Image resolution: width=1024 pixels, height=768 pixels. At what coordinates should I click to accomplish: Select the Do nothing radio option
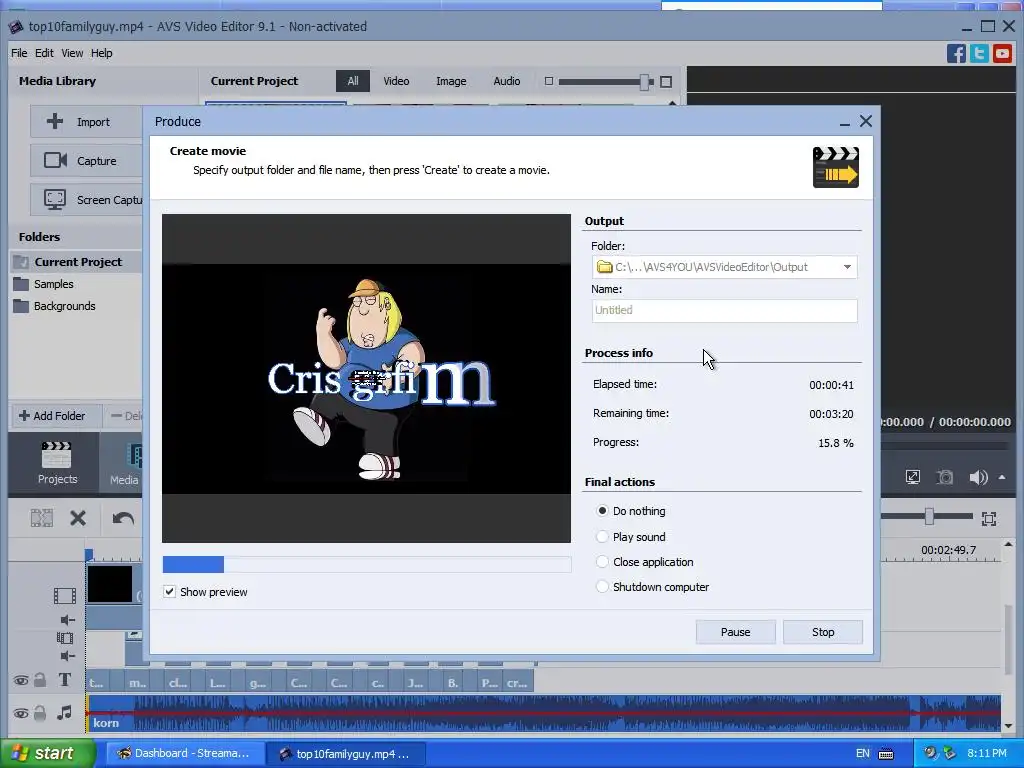click(602, 511)
